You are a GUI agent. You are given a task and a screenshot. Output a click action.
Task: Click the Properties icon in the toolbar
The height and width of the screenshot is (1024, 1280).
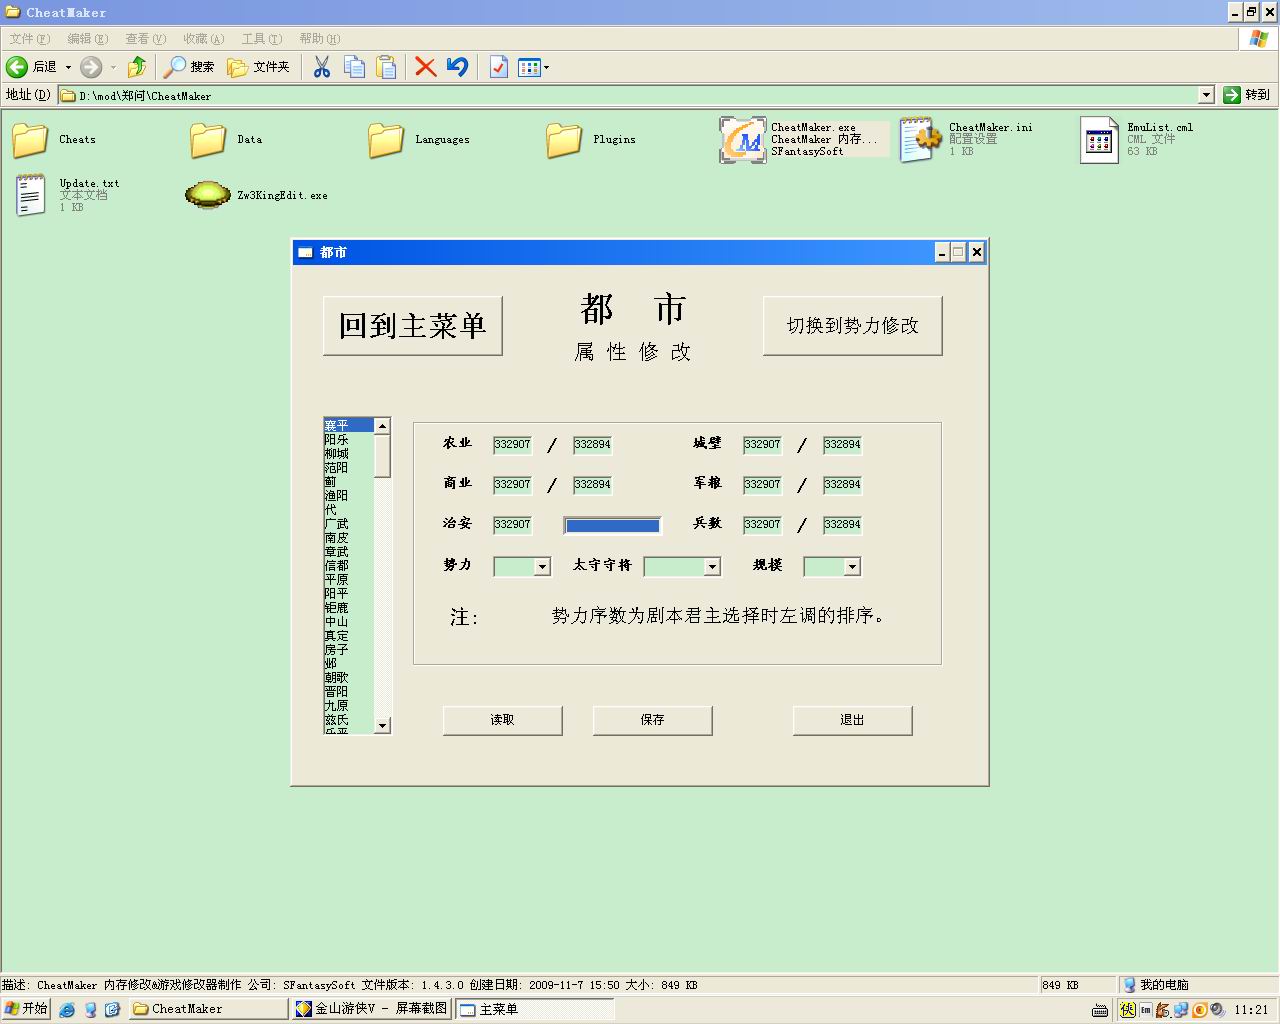[x=498, y=67]
